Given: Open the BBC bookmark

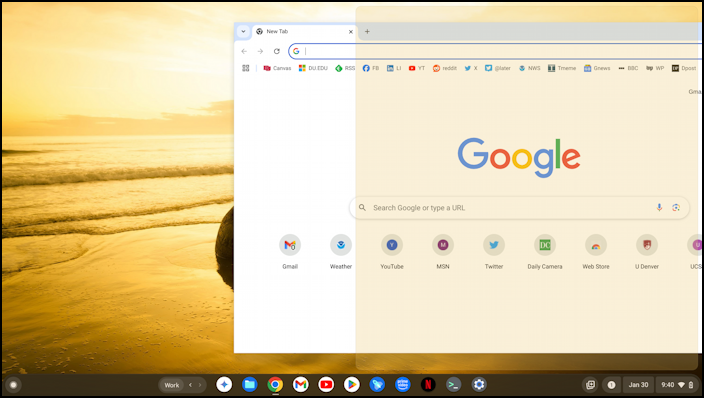Looking at the screenshot, I should [628, 68].
